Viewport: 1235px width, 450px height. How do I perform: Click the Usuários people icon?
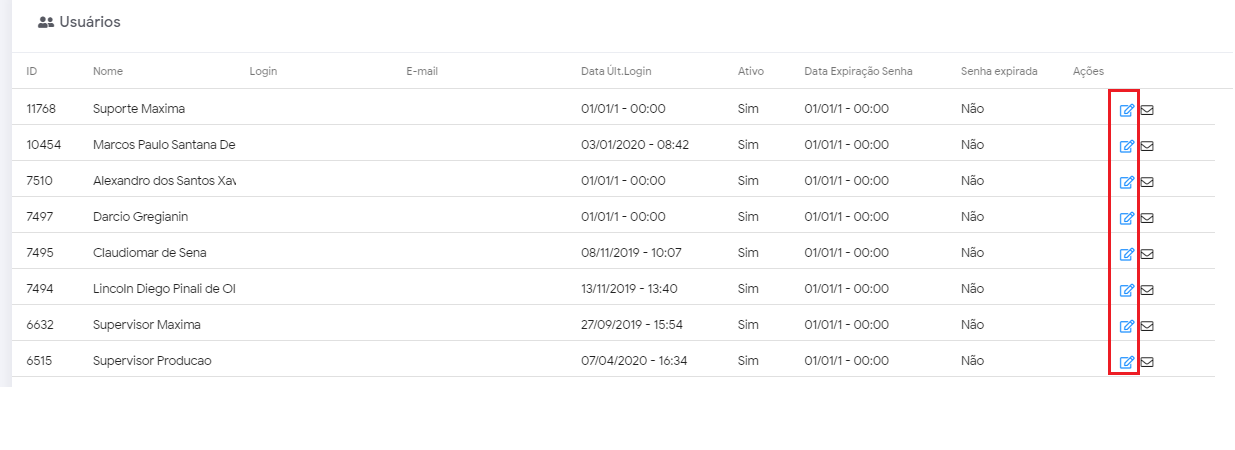click(x=45, y=22)
